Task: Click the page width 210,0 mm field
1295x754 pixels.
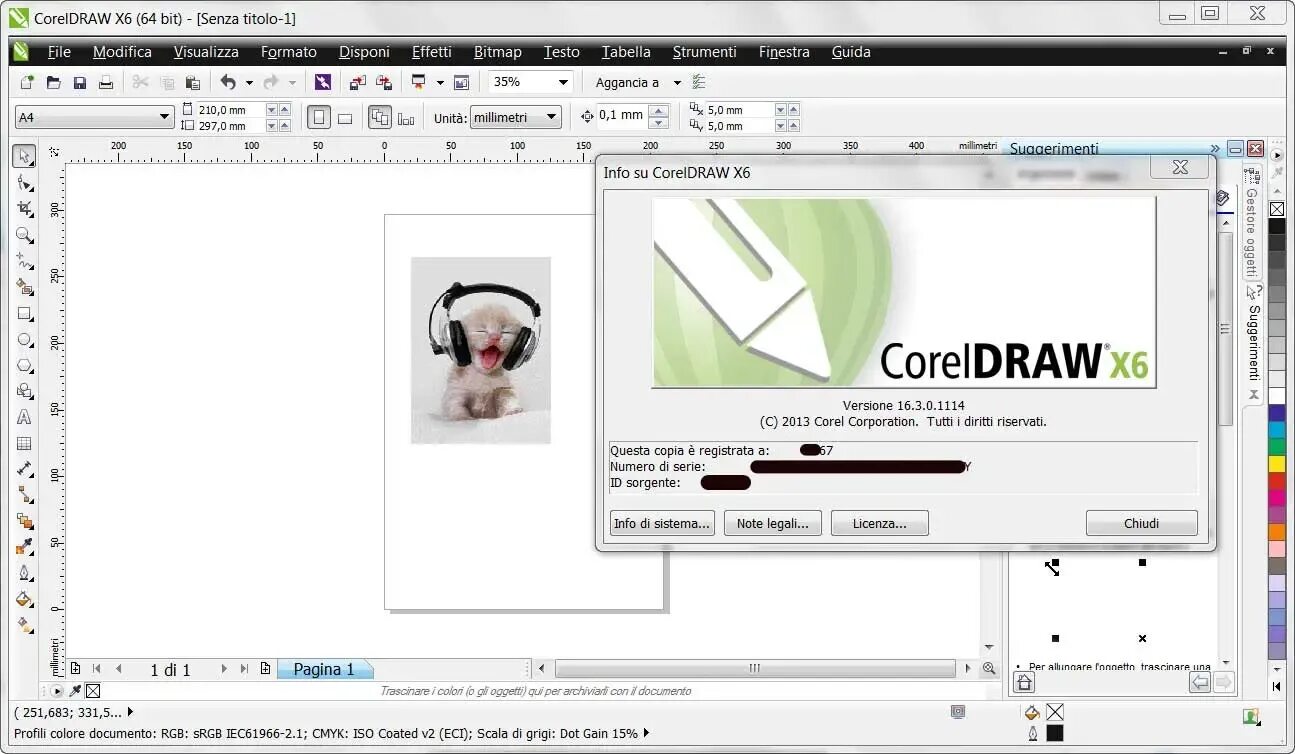Action: point(230,110)
